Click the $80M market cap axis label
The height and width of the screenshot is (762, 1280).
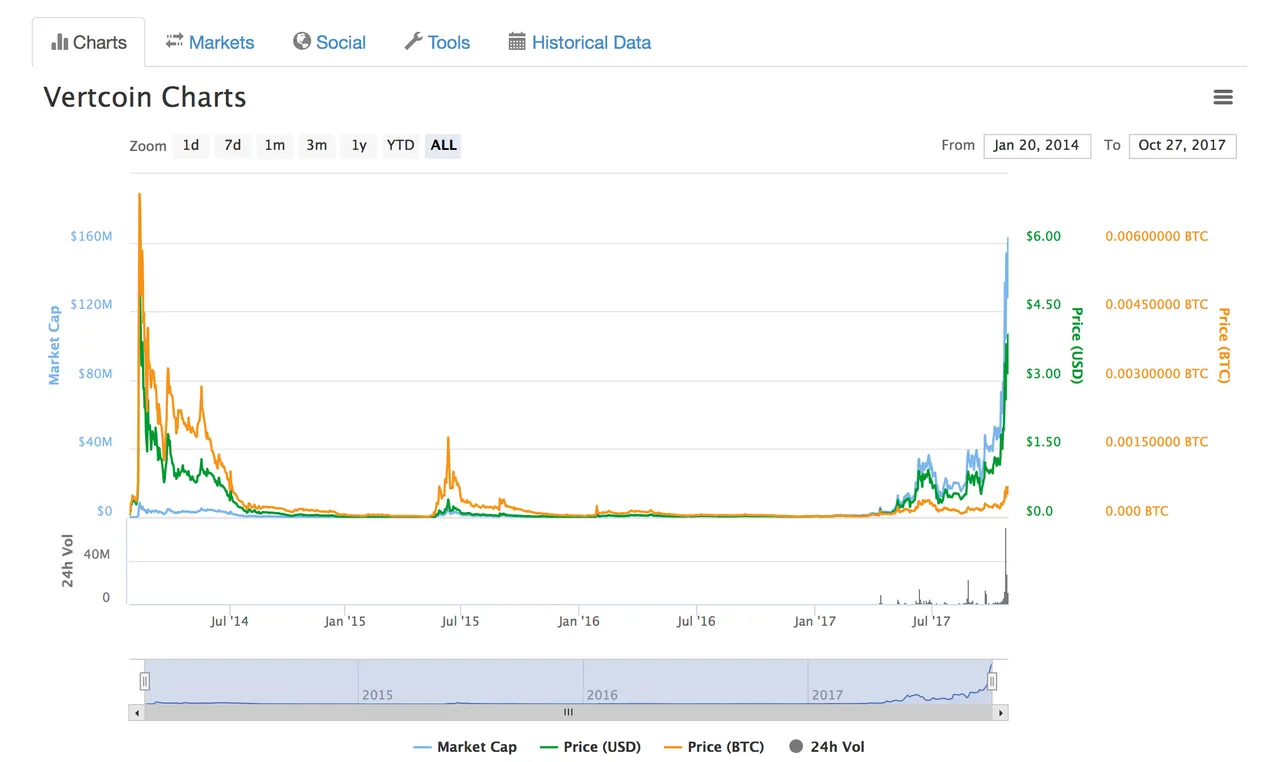pyautogui.click(x=95, y=373)
